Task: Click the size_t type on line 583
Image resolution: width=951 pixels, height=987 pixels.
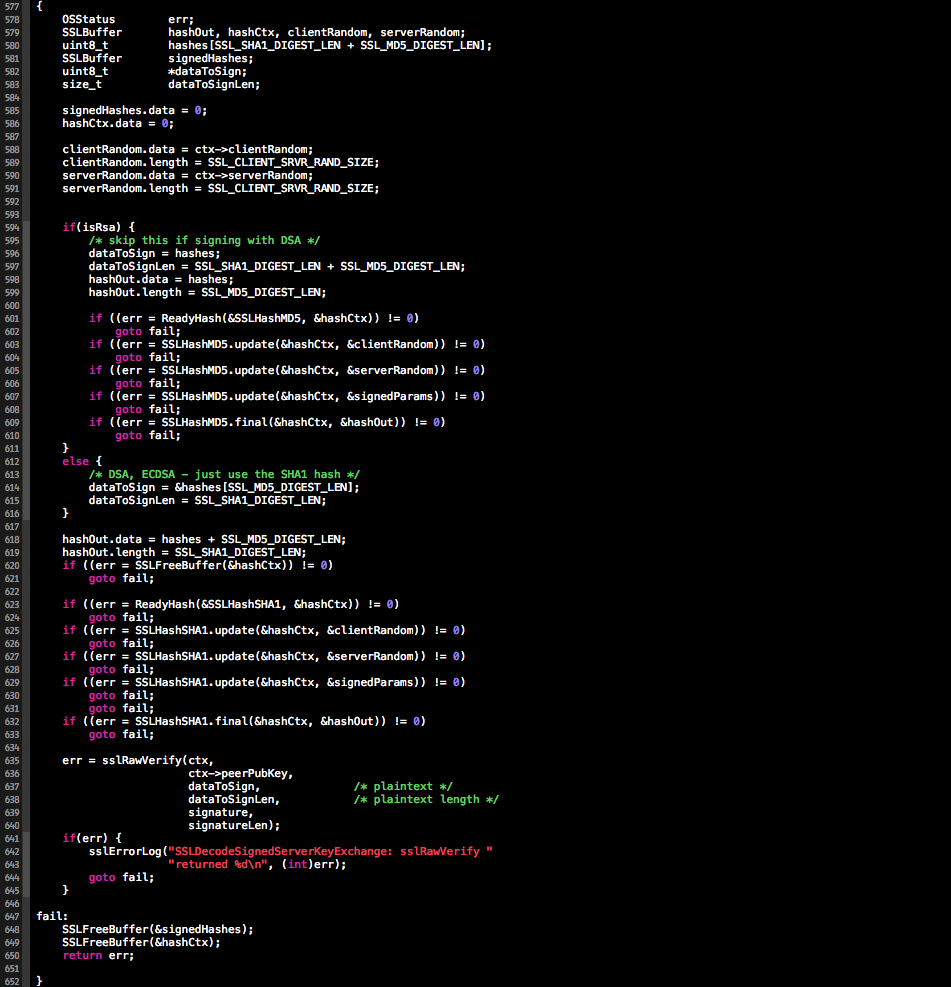Action: [x=81, y=84]
